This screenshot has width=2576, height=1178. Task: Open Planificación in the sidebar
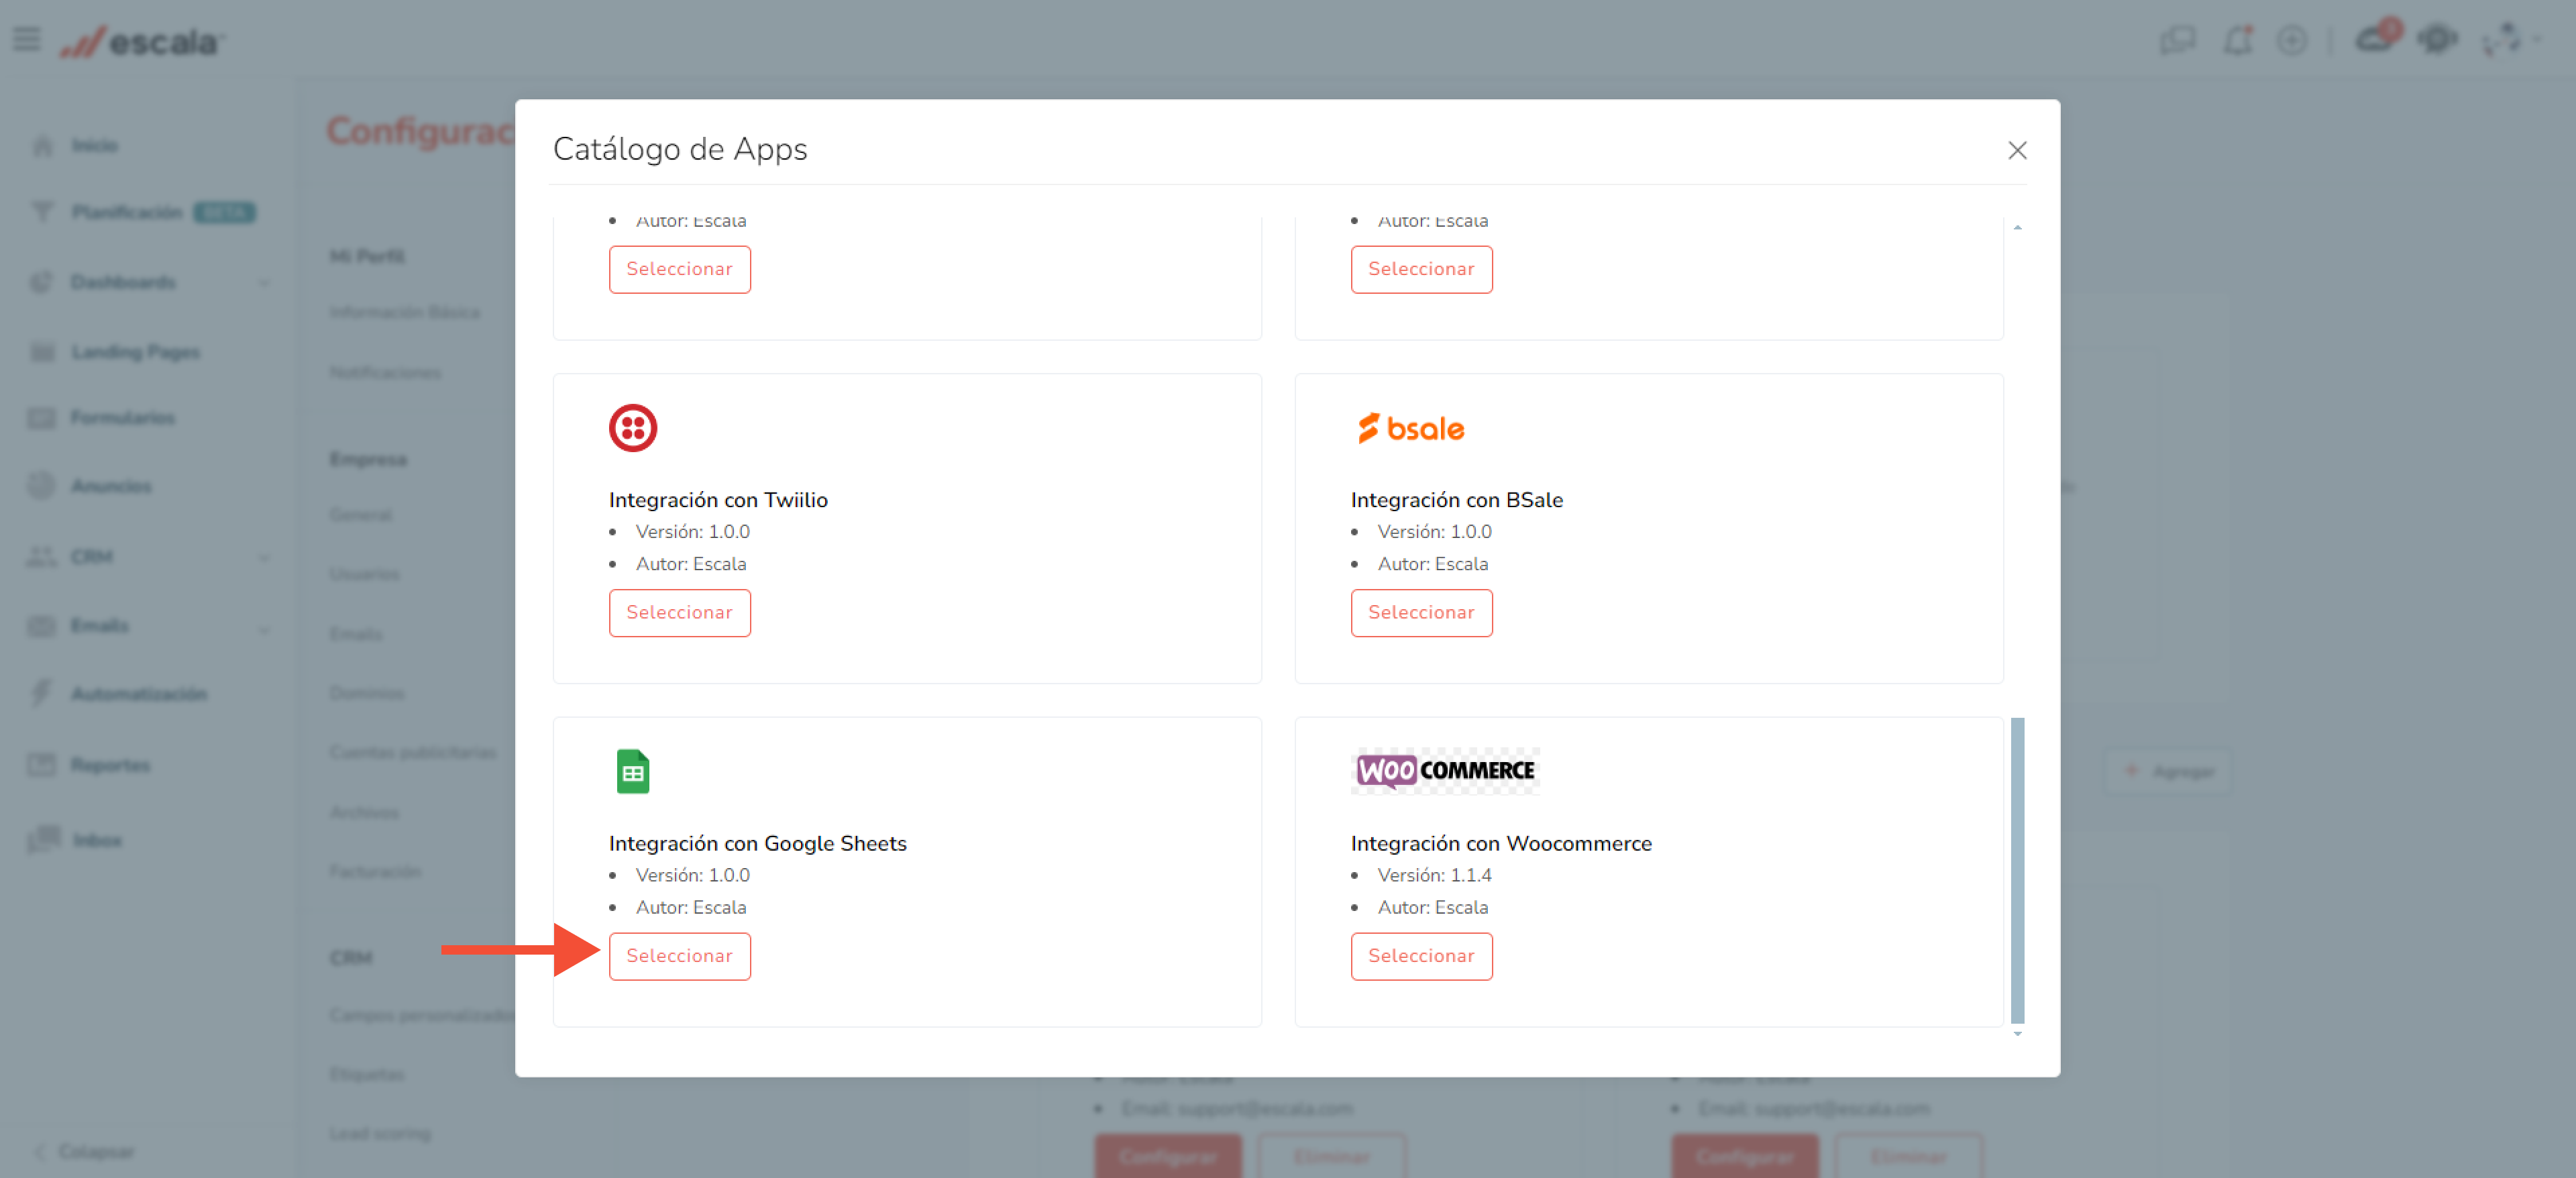(126, 212)
